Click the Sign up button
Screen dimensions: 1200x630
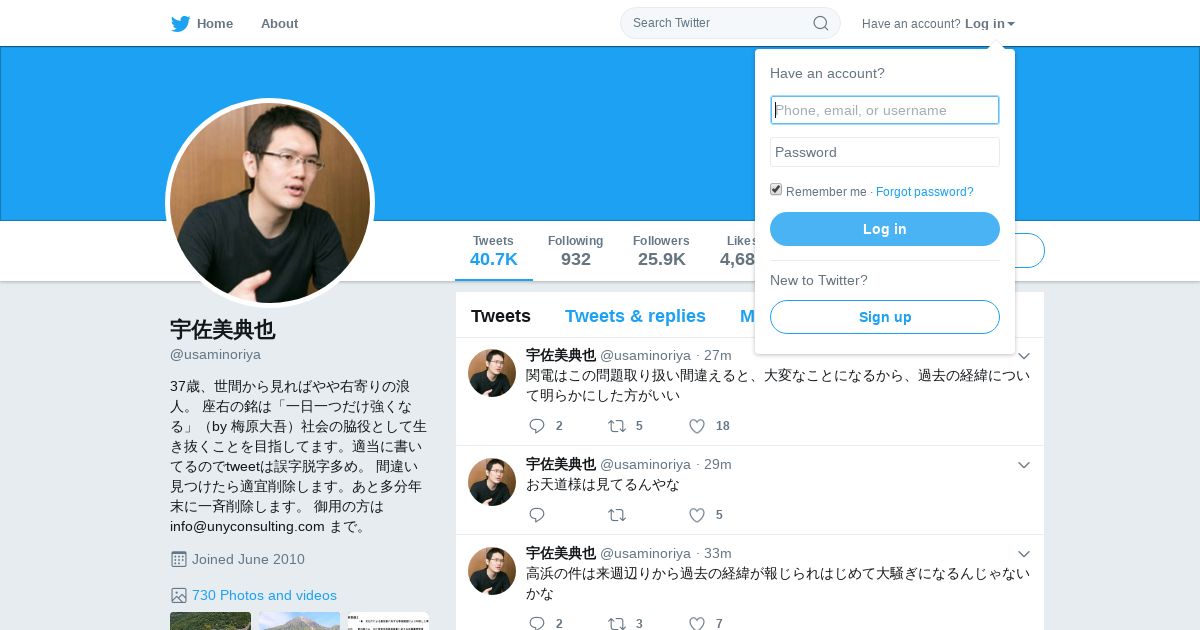point(885,317)
